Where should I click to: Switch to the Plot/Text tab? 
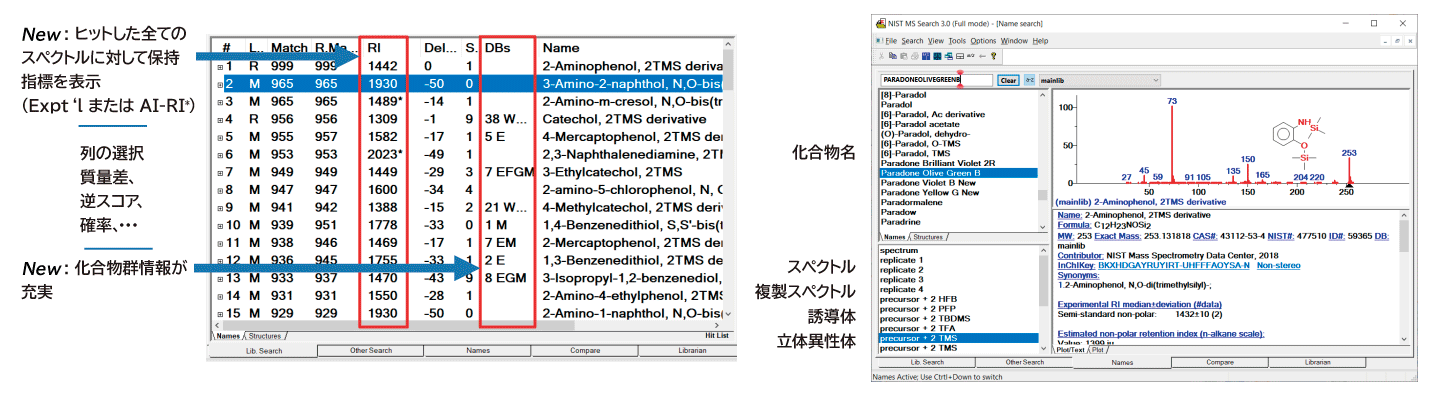coord(1070,350)
